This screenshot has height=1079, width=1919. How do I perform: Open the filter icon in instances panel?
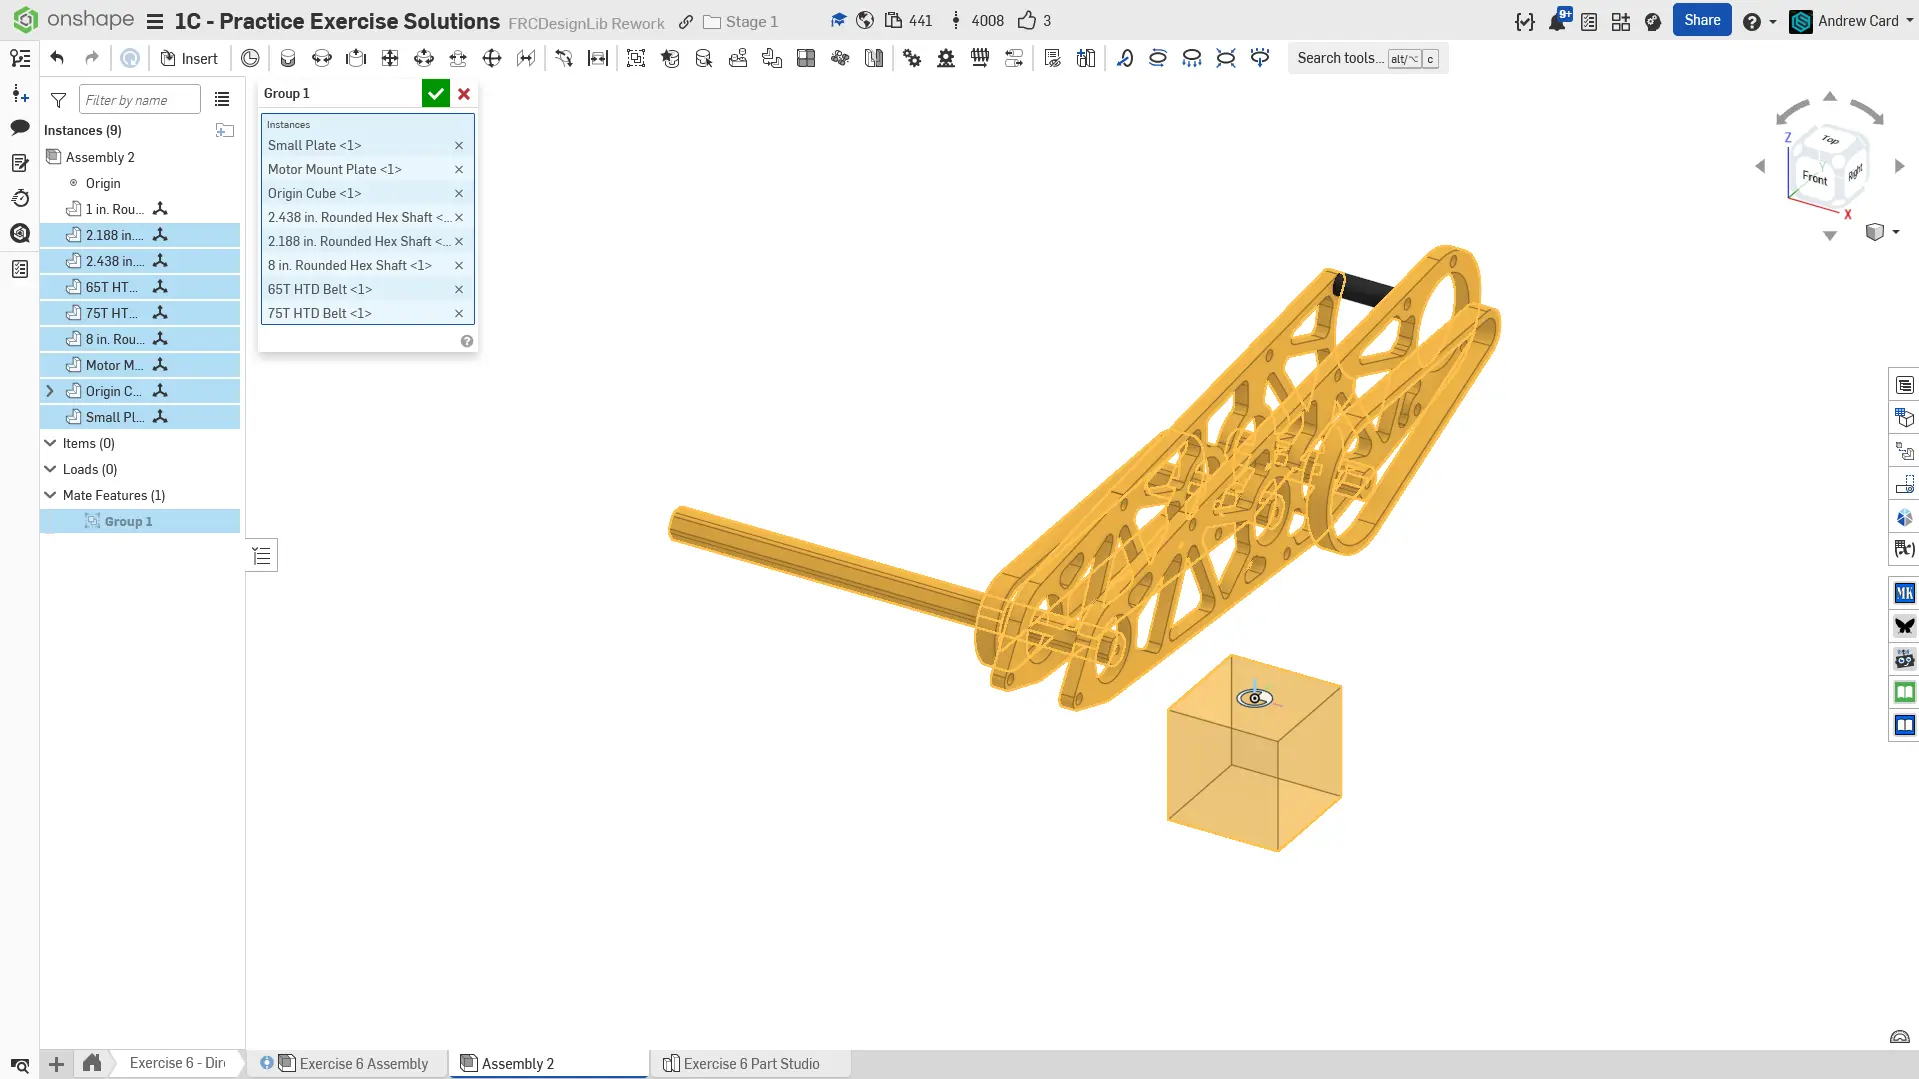(59, 100)
